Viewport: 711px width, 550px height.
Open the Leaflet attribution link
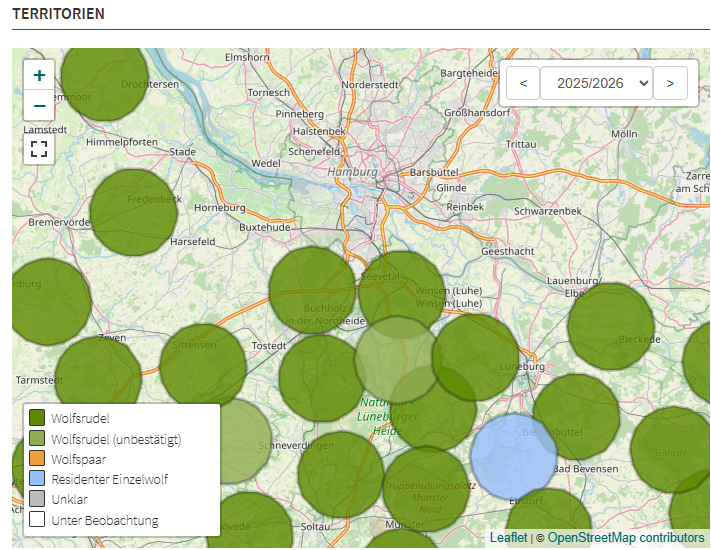(508, 538)
